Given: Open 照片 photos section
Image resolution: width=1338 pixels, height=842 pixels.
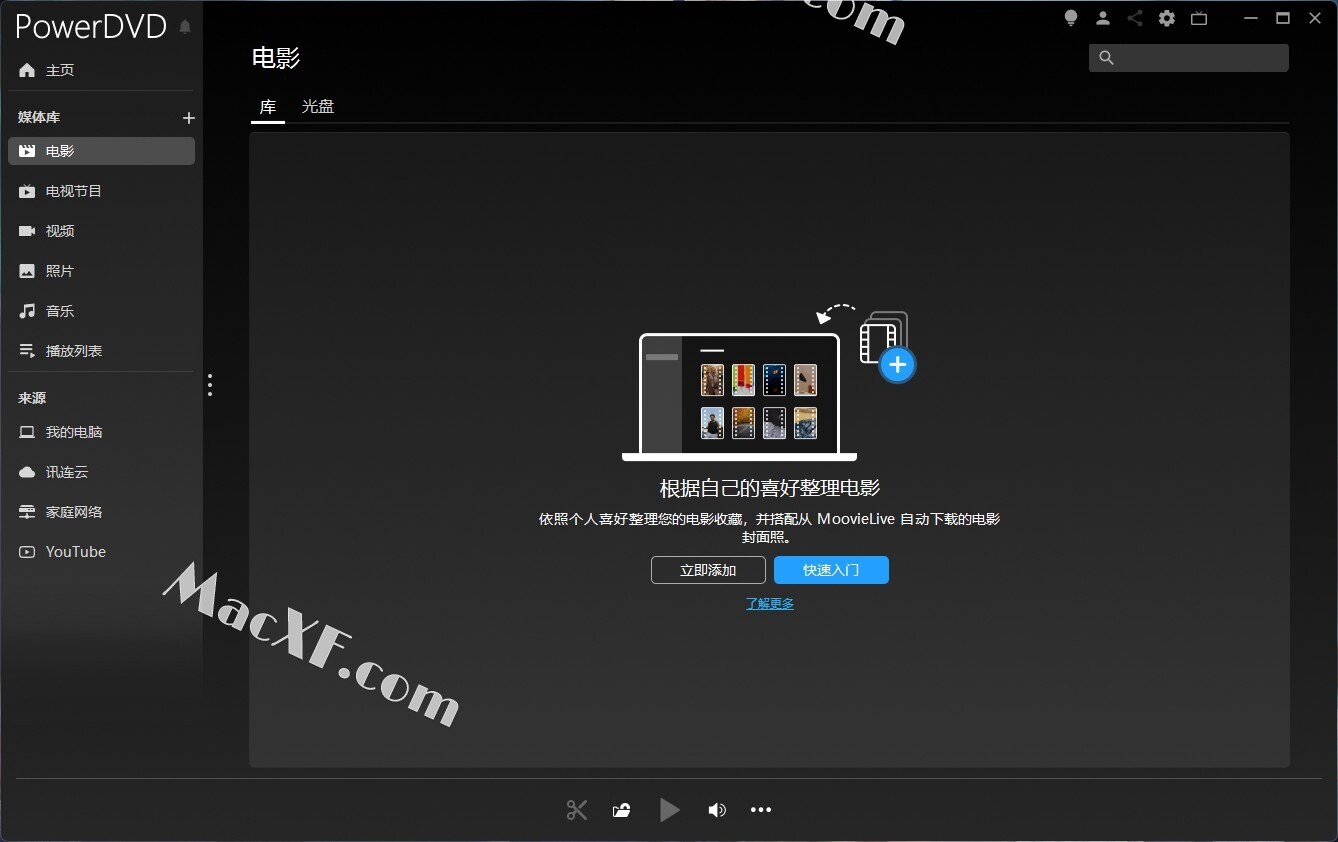Looking at the screenshot, I should click(x=101, y=271).
